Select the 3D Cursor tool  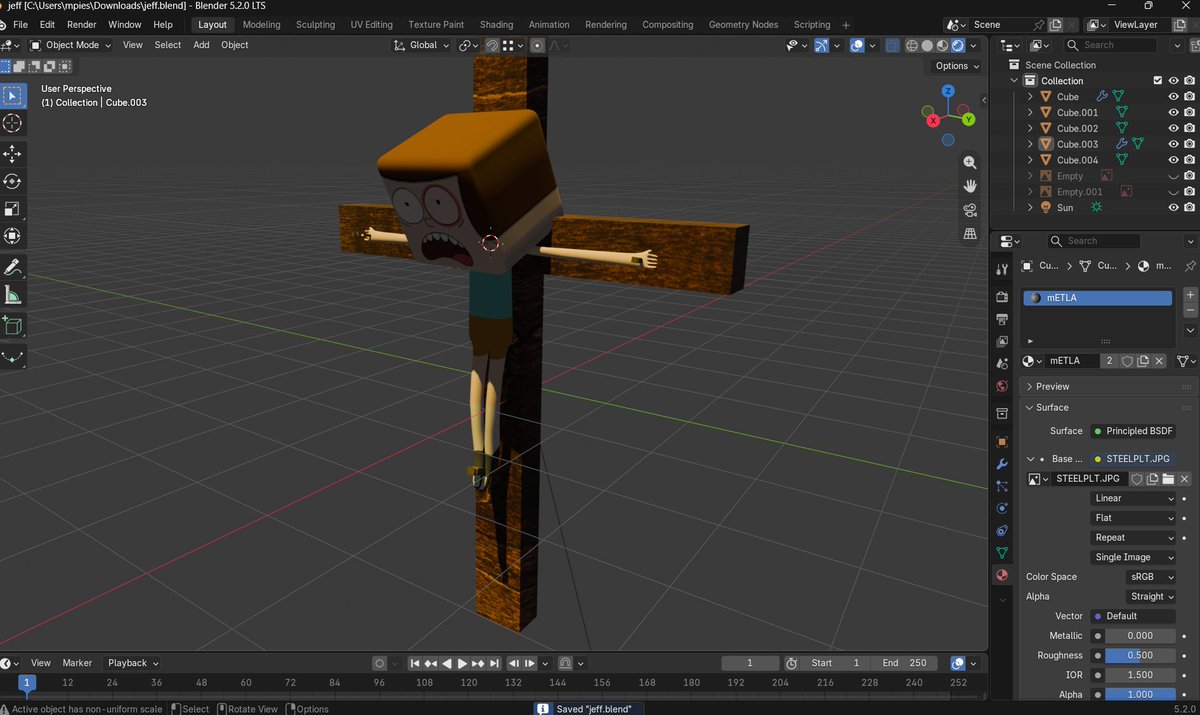click(13, 123)
